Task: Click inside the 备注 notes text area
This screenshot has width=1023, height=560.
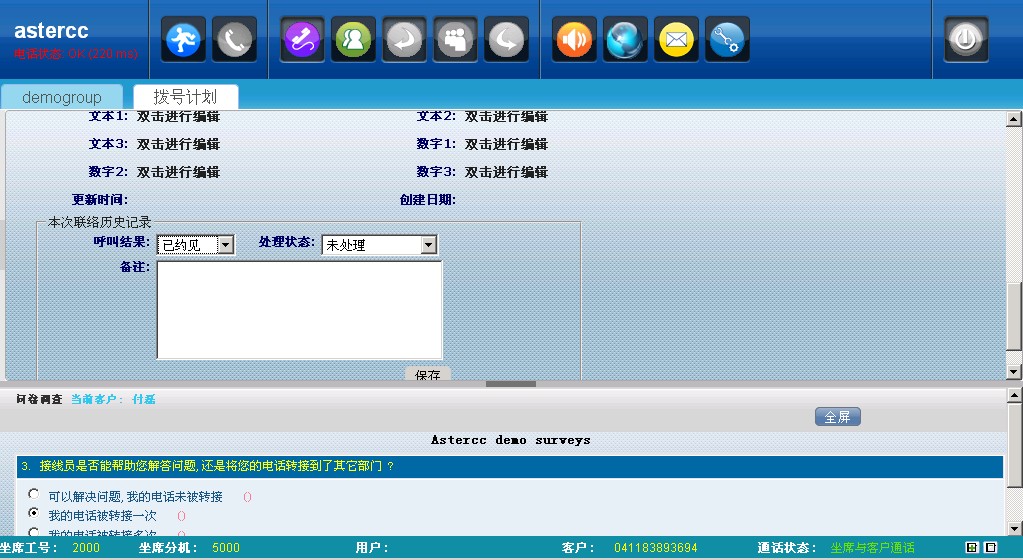Action: pyautogui.click(x=299, y=309)
